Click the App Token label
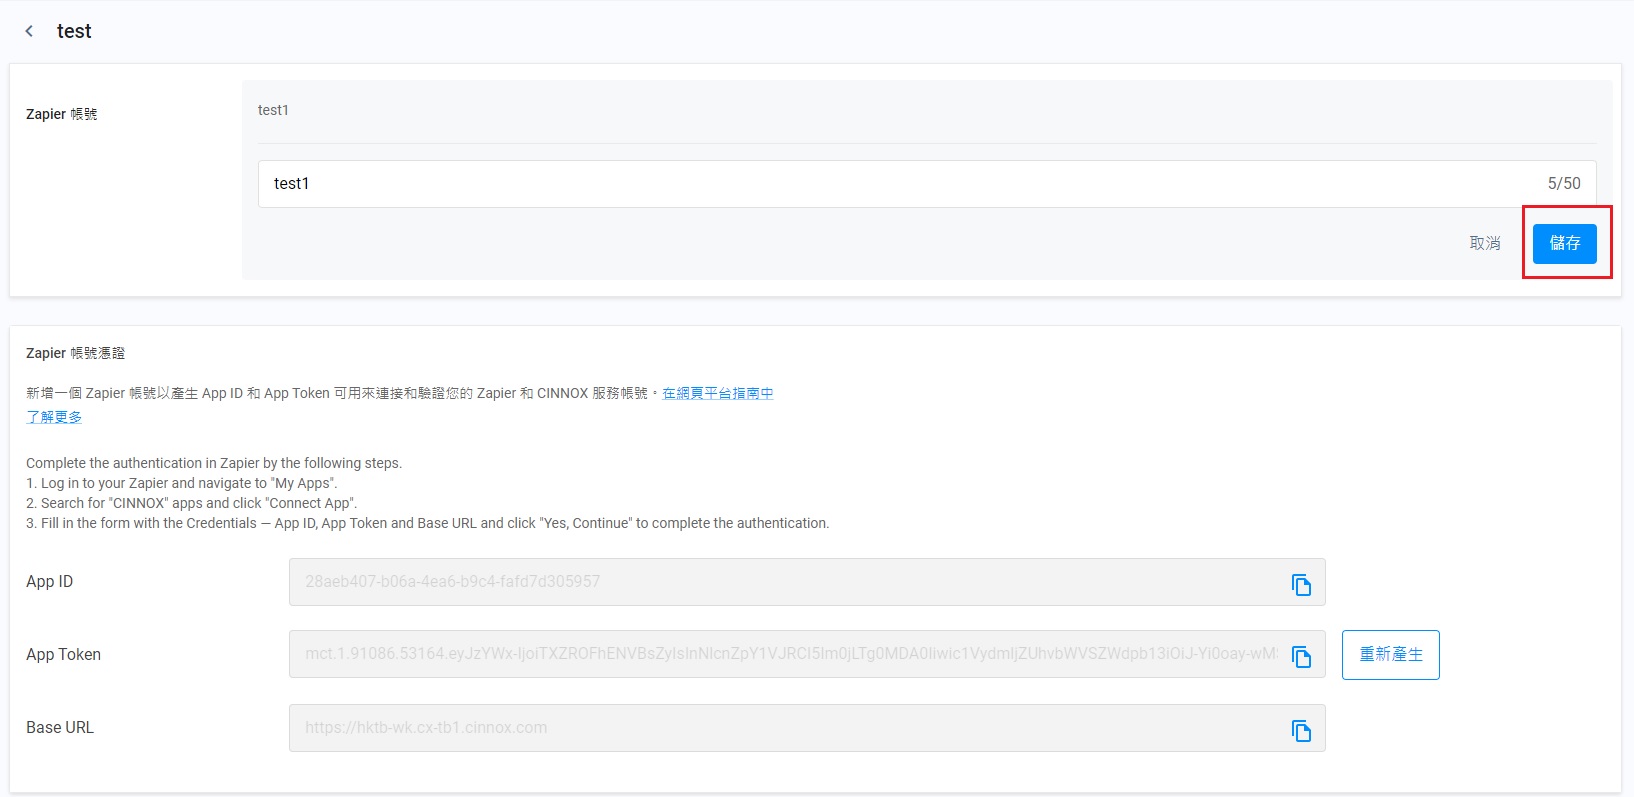Screen dimensions: 1634x797 [63, 655]
